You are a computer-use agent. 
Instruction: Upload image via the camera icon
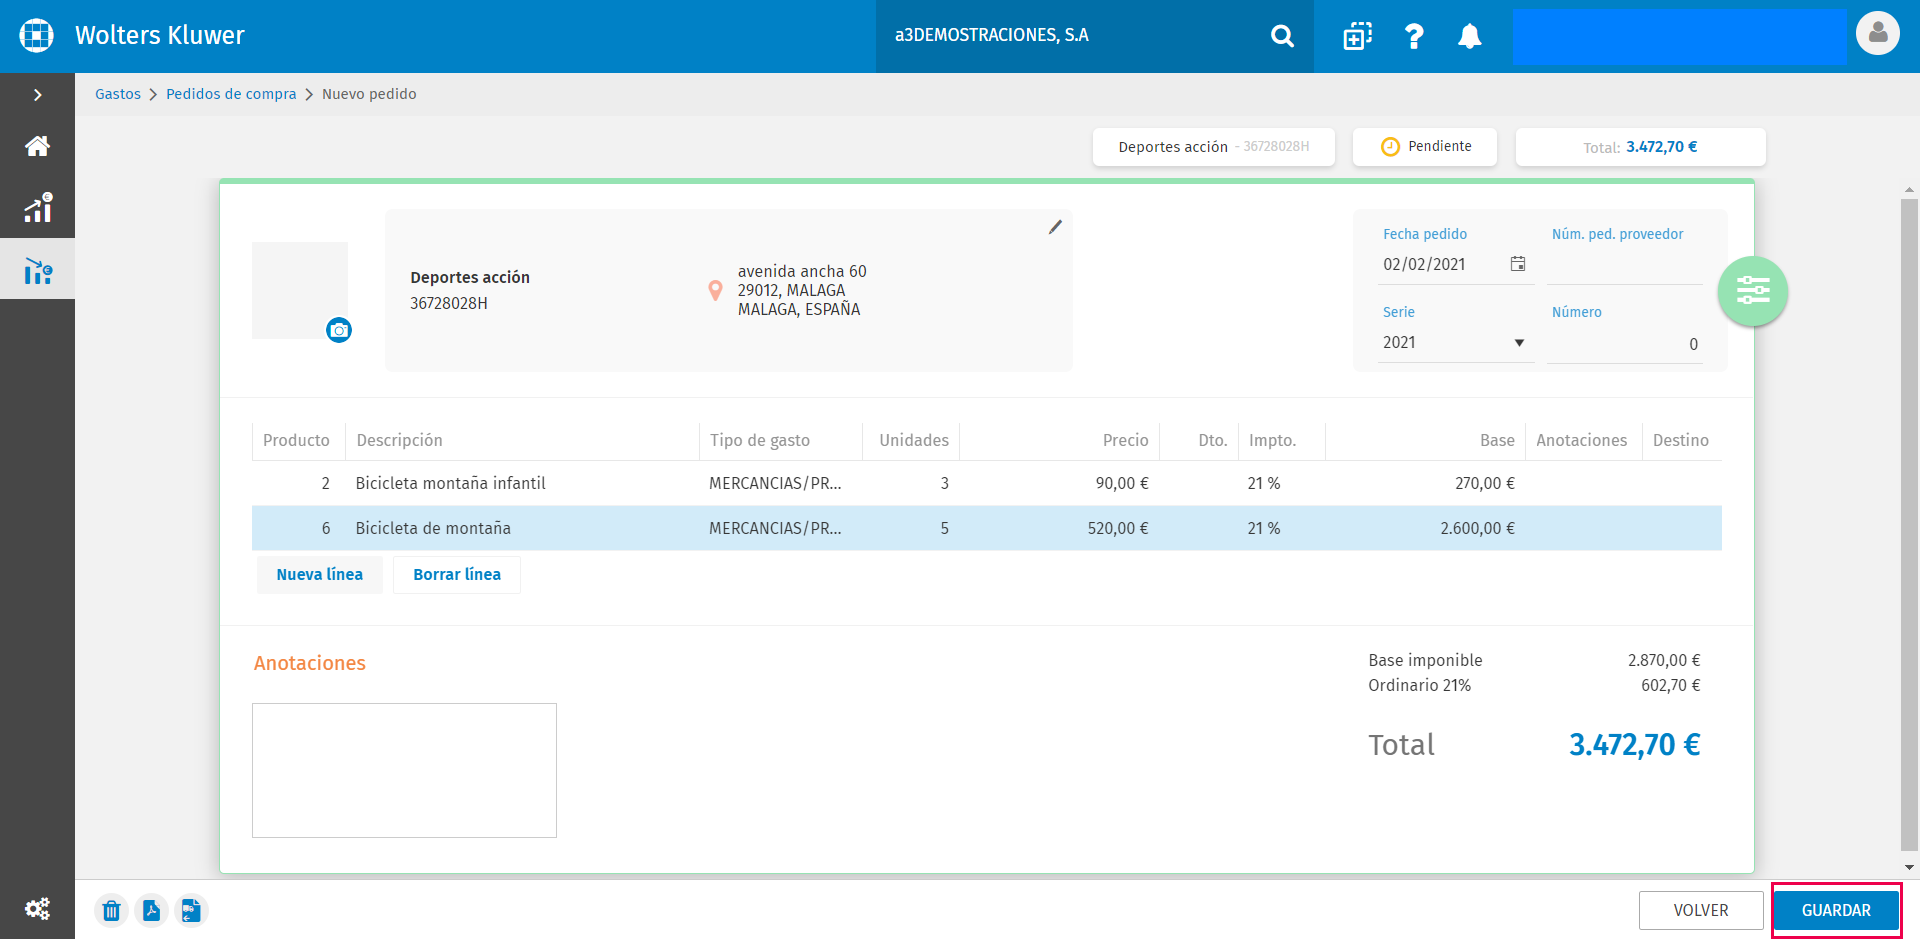coord(339,330)
